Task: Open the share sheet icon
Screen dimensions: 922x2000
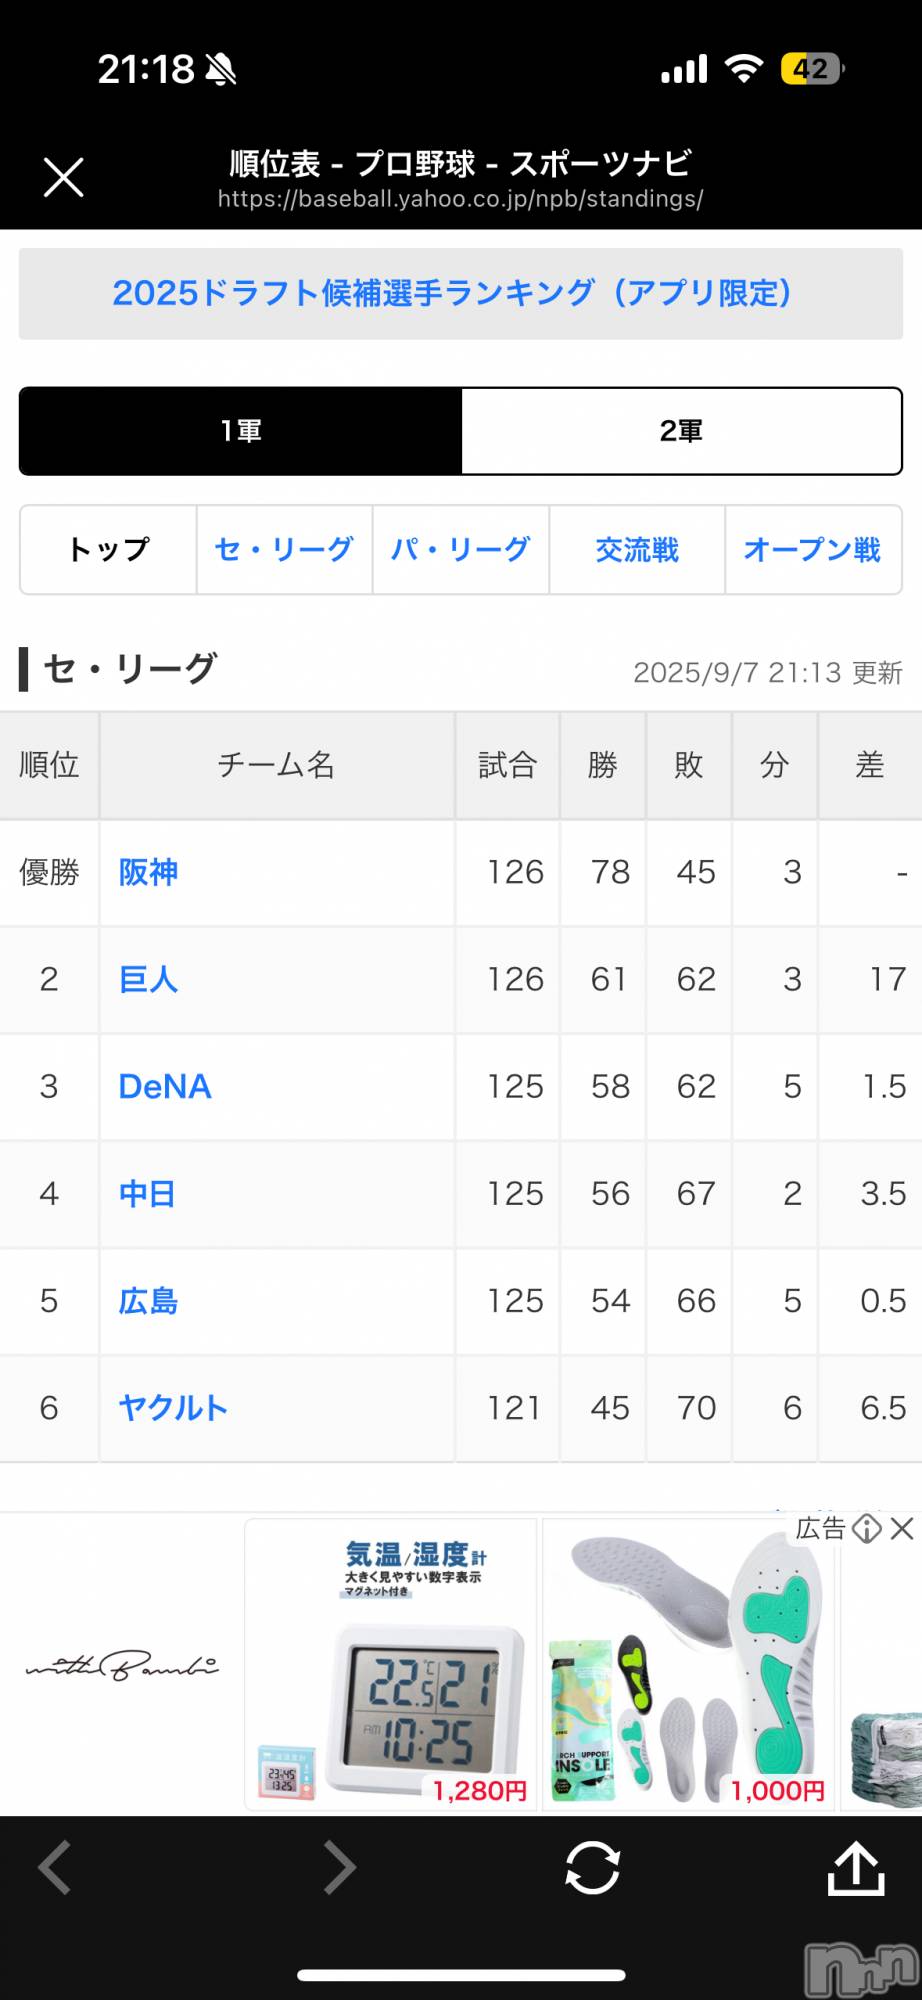Action: coord(856,1867)
